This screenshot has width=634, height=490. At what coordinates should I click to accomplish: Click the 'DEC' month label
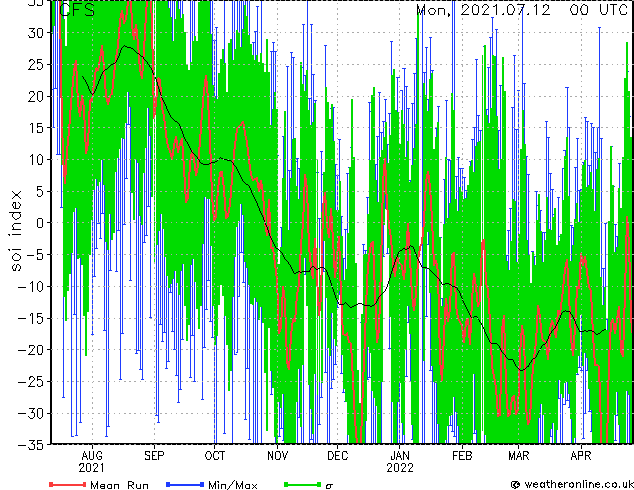338,456
